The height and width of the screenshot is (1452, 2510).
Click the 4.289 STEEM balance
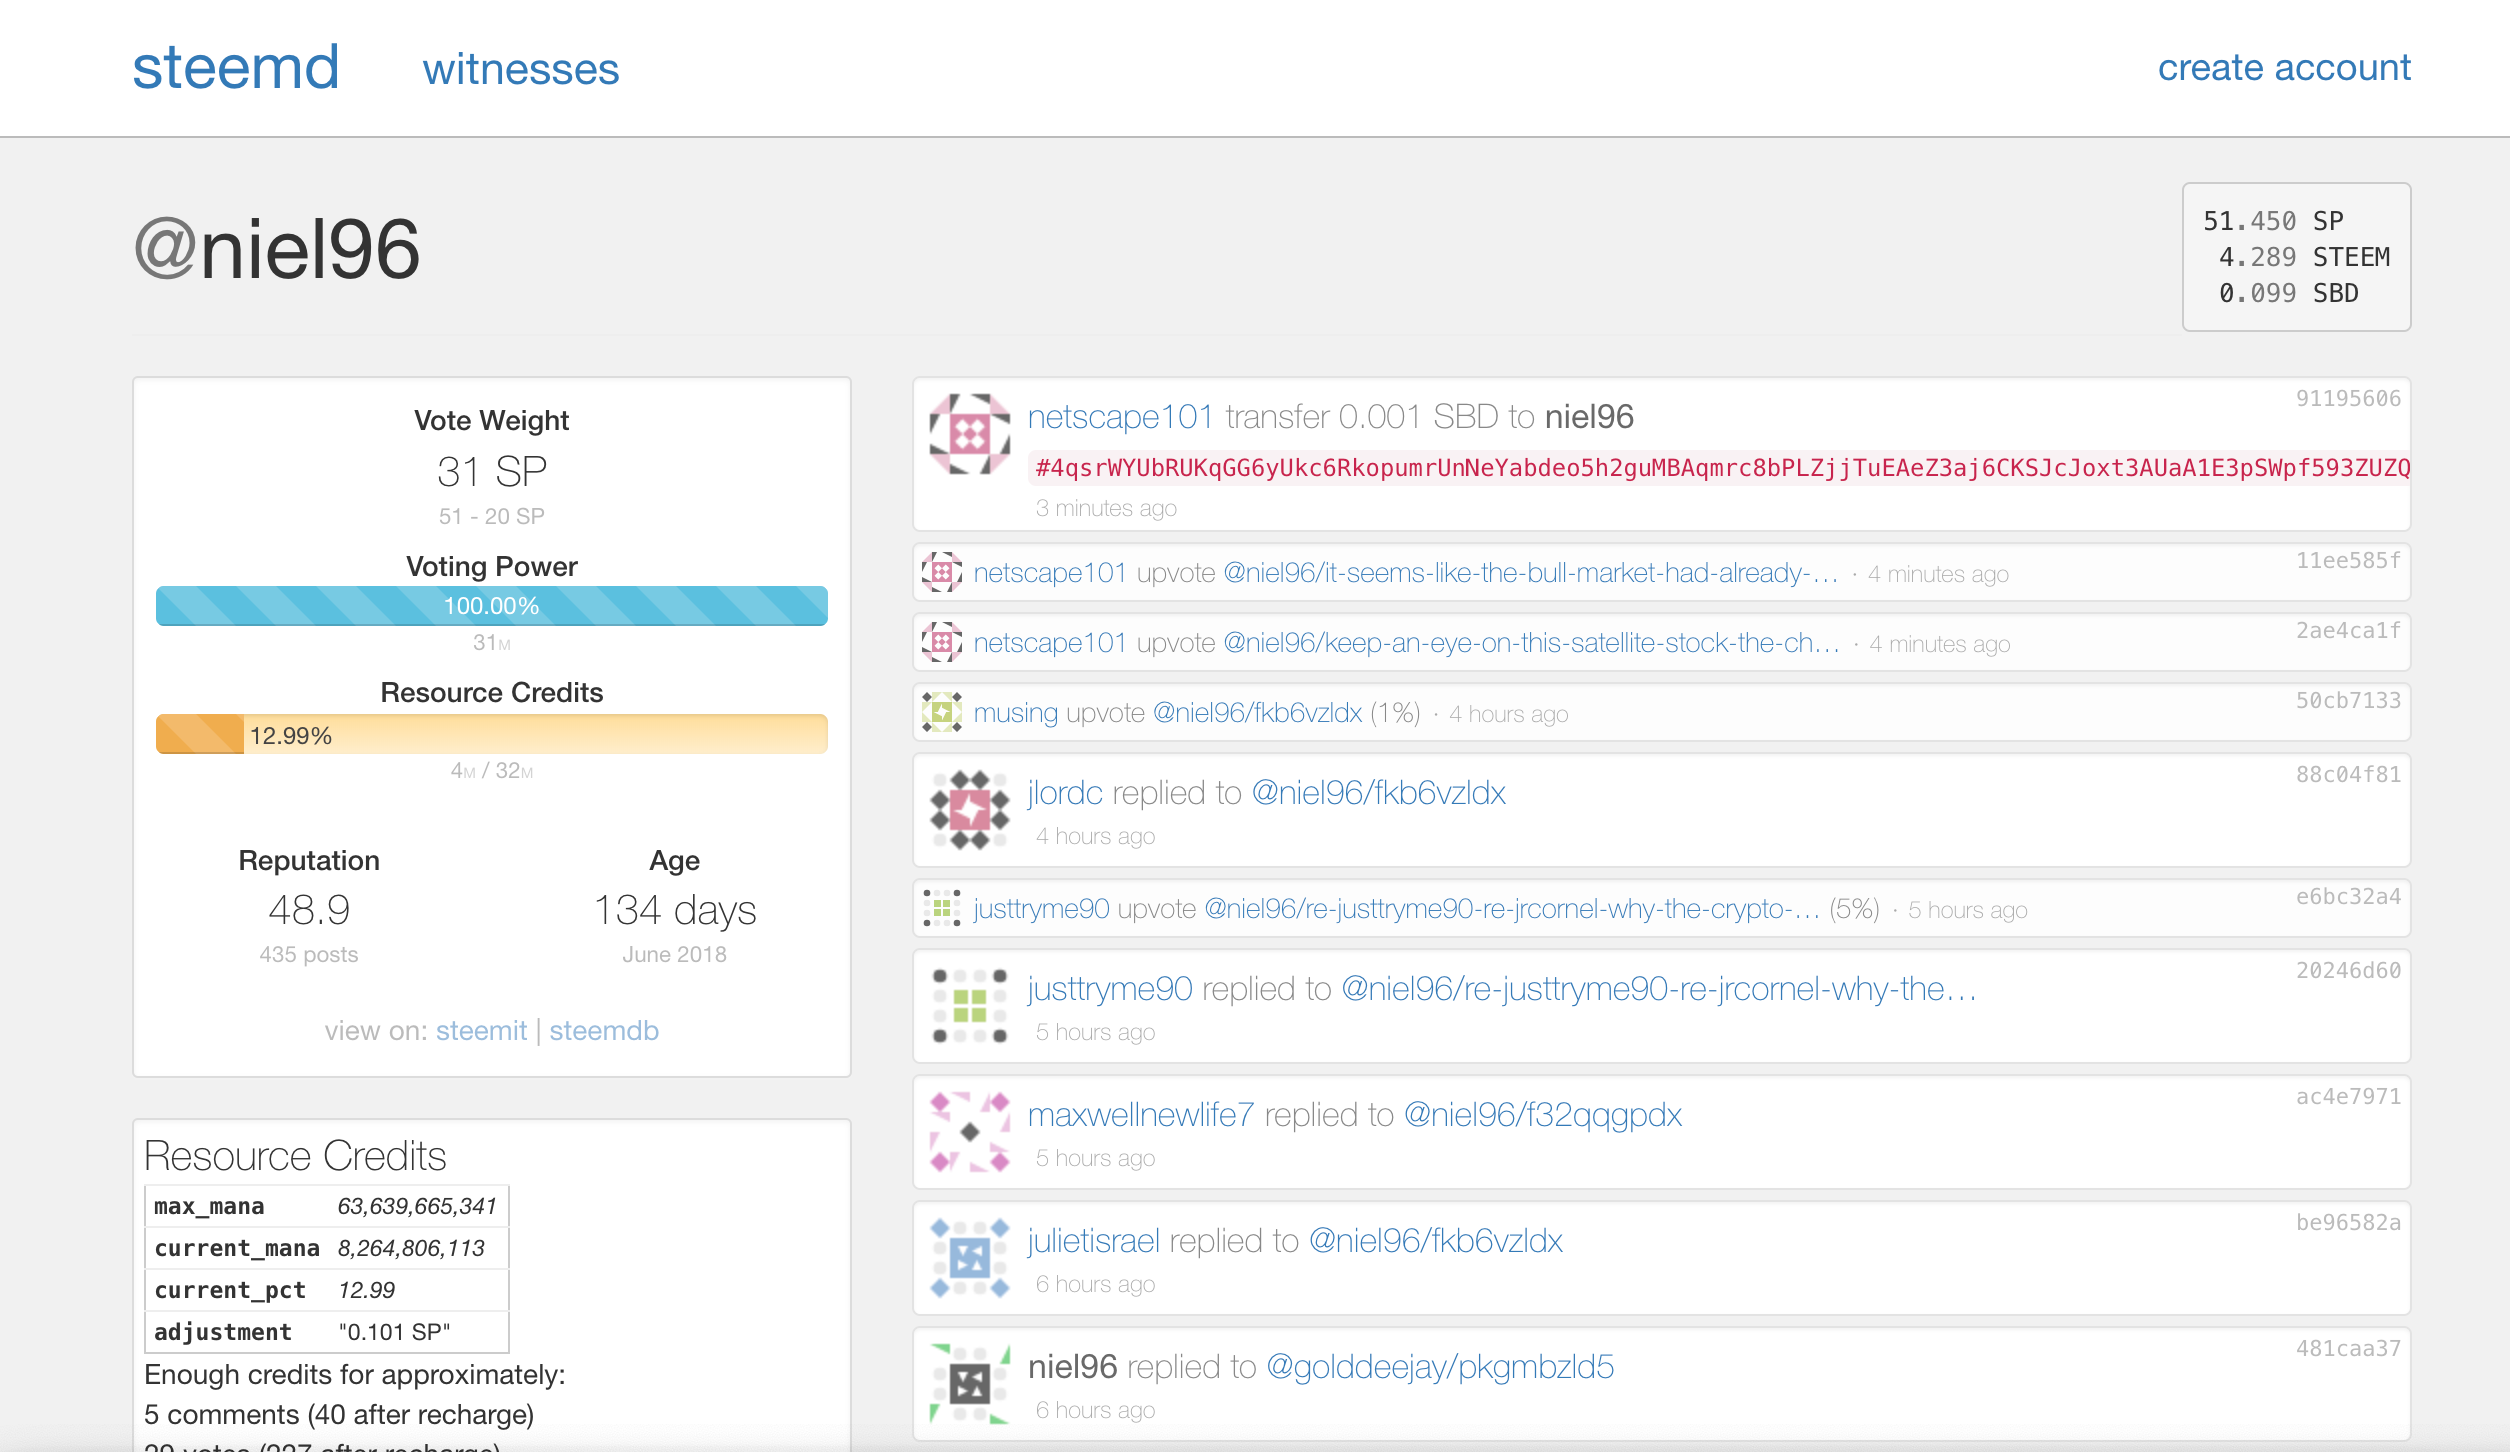[2304, 257]
